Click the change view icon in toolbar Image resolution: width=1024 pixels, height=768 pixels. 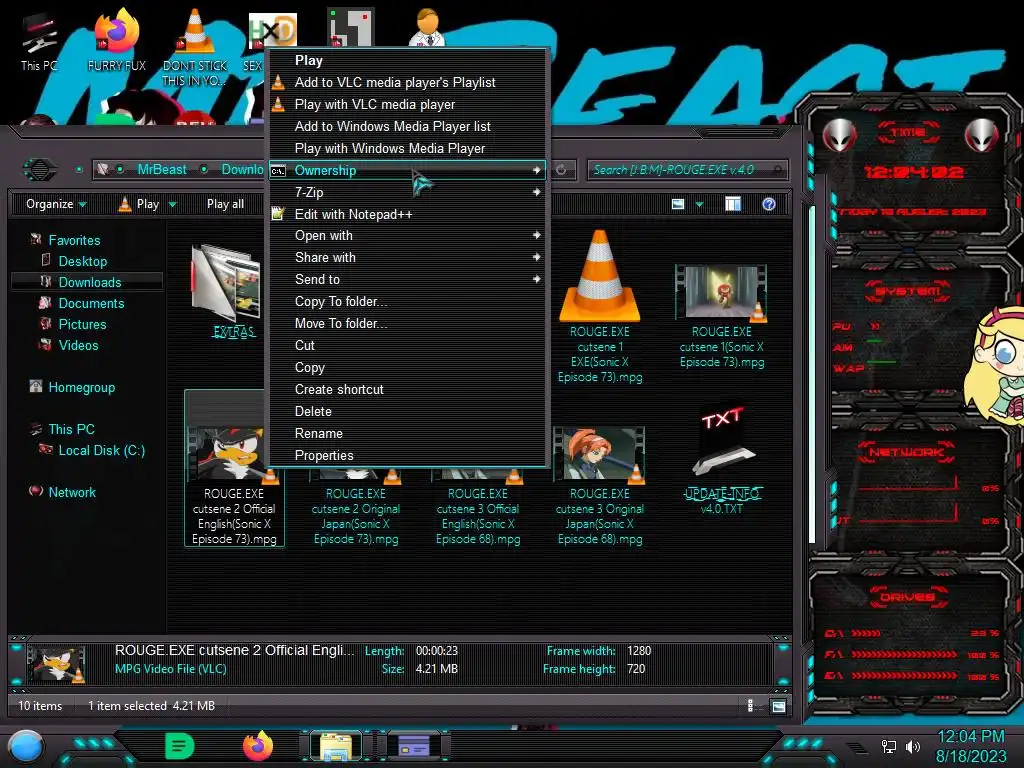(x=678, y=204)
